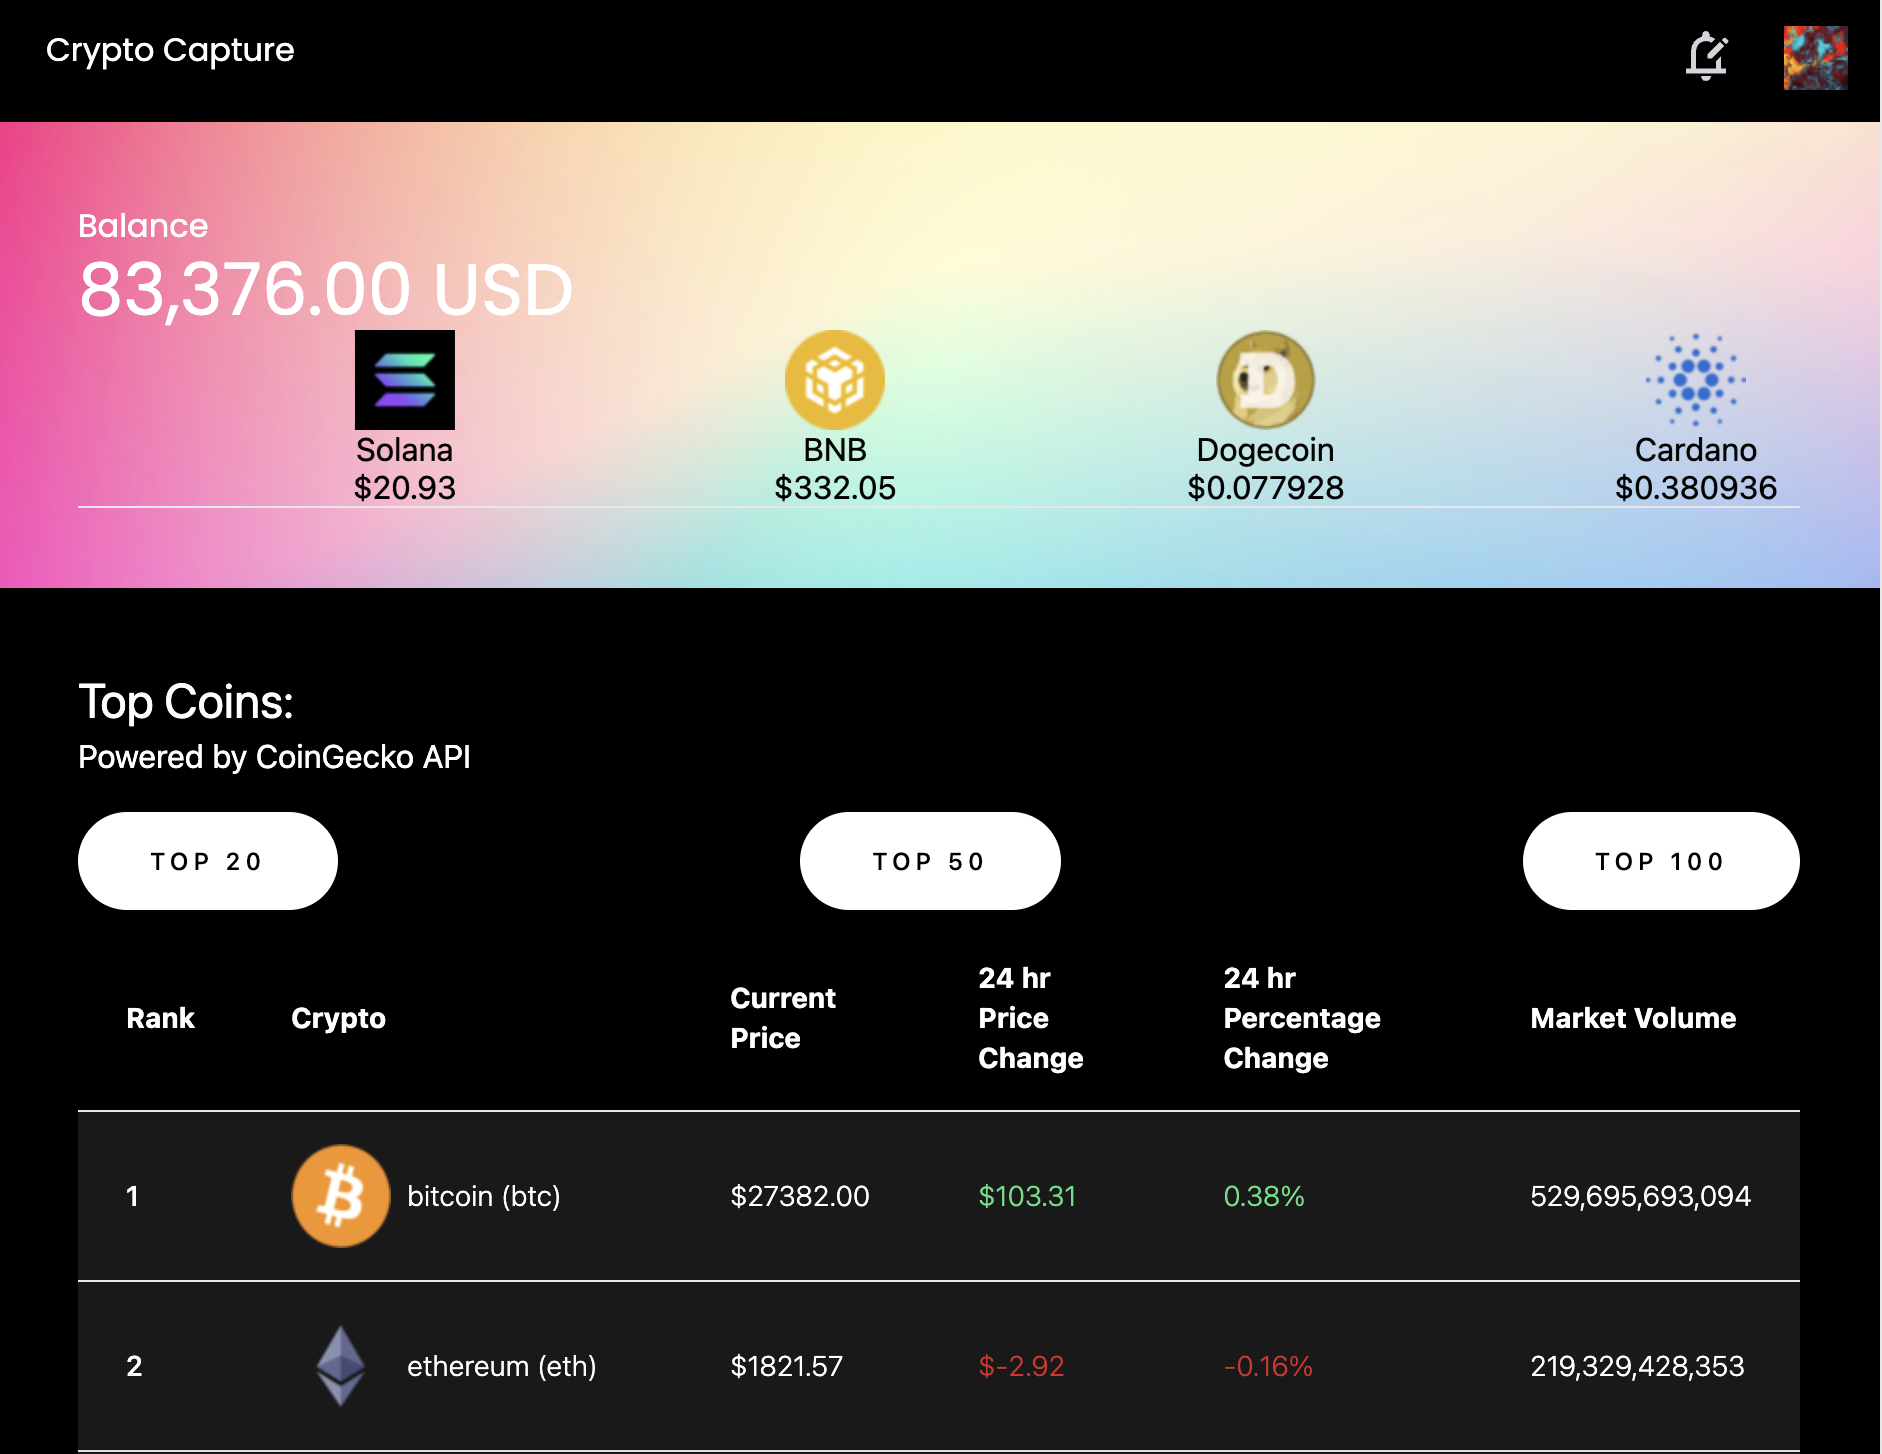The width and height of the screenshot is (1882, 1454).
Task: Click the Balance amount display
Action: coord(325,288)
